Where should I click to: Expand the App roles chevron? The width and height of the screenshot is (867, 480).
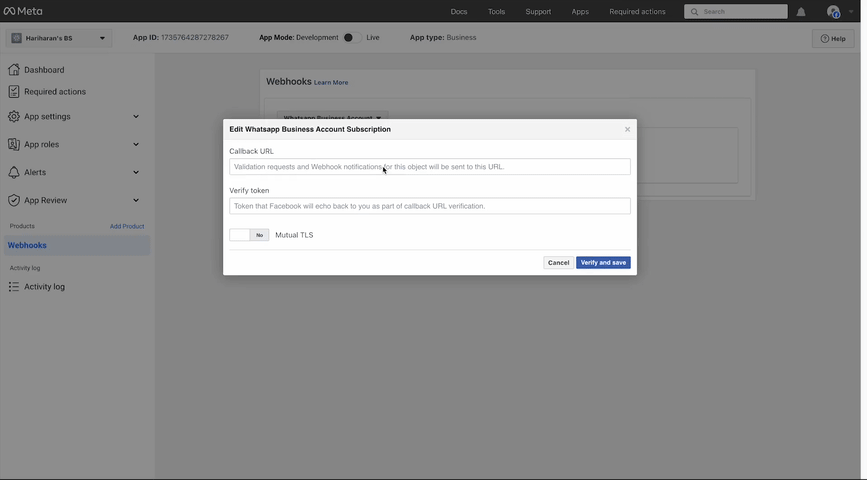coord(136,144)
